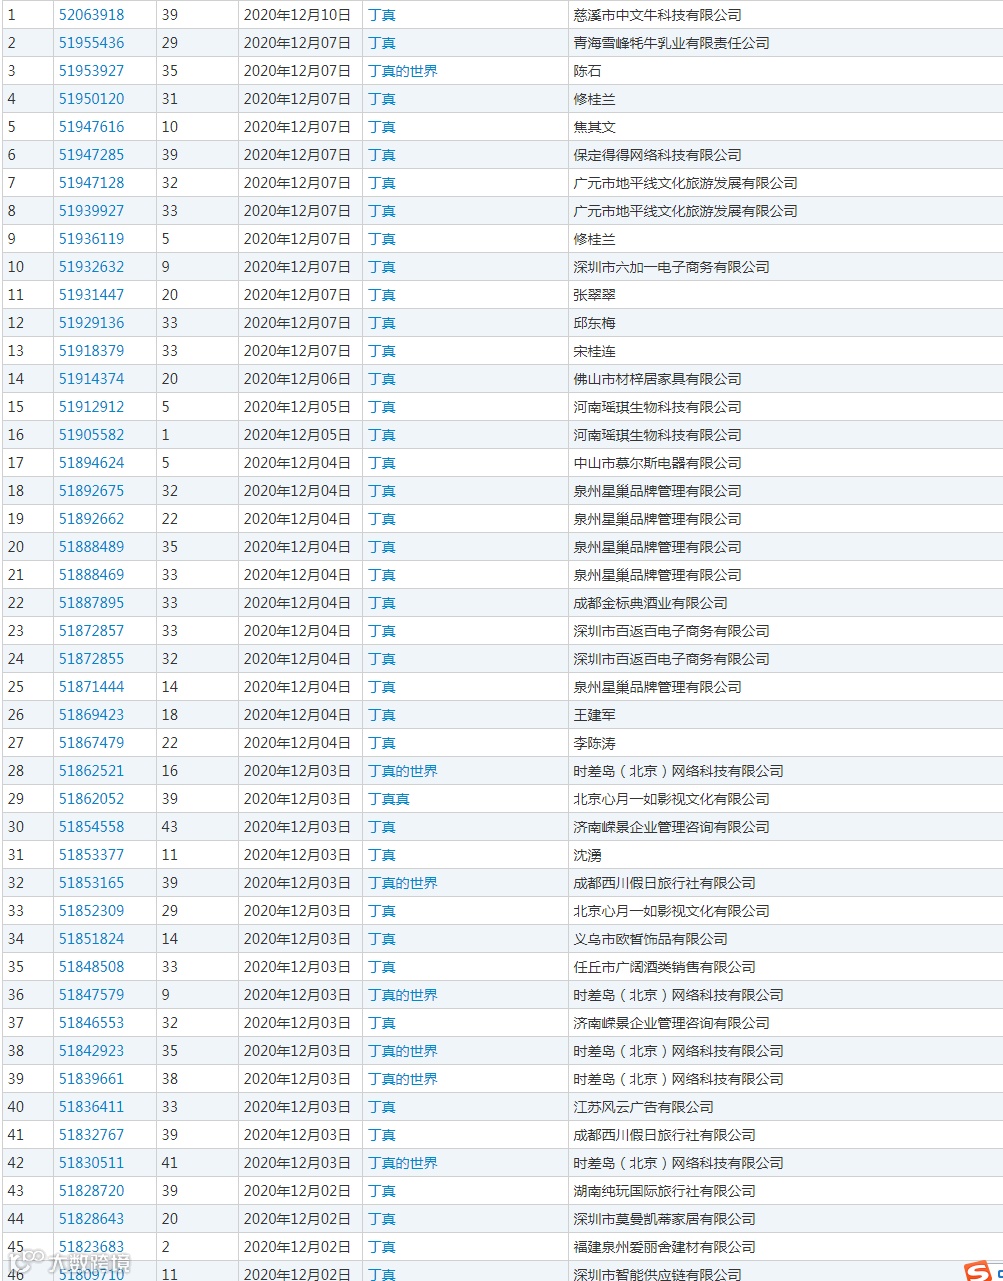Viewport: 1003px width, 1281px height.
Task: Open registration number 51828720
Action: 92,1191
